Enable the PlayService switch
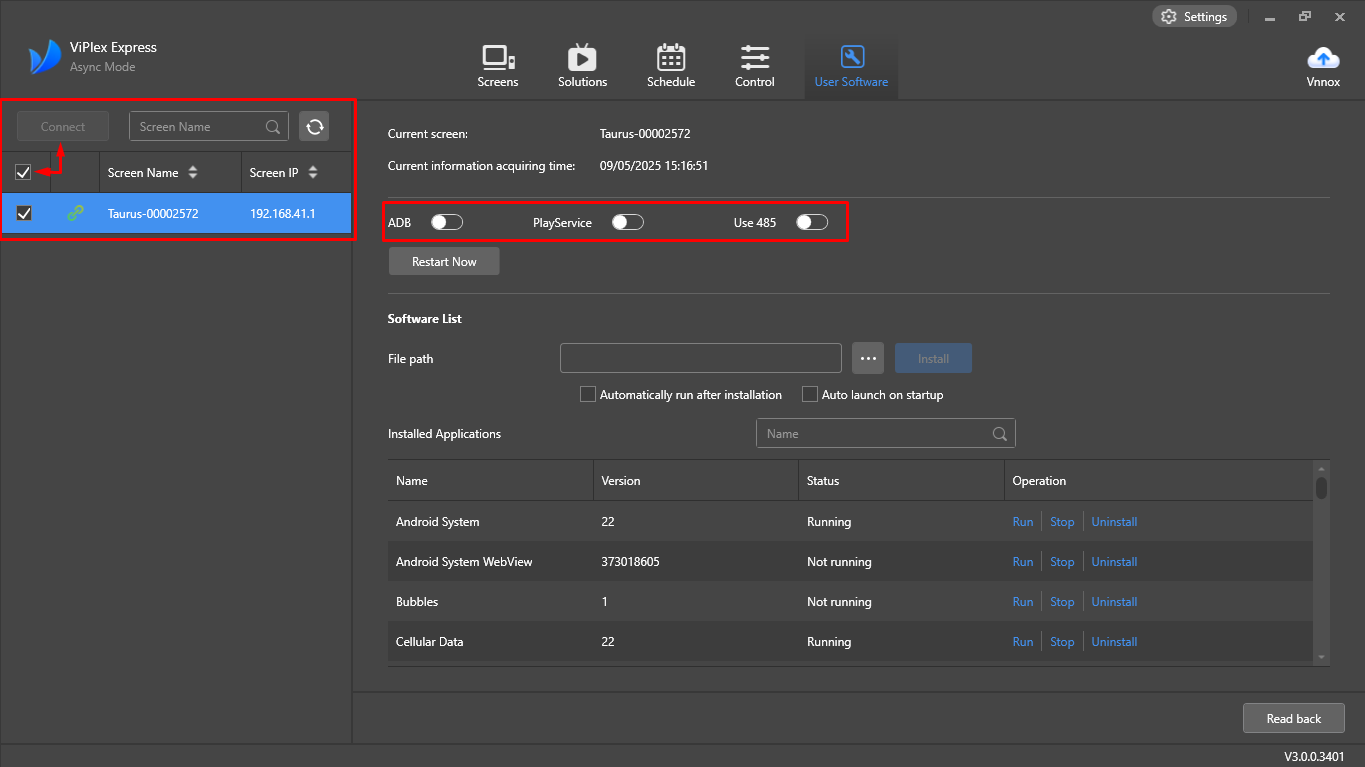Screen dimensions: 1365x767 click(x=627, y=222)
